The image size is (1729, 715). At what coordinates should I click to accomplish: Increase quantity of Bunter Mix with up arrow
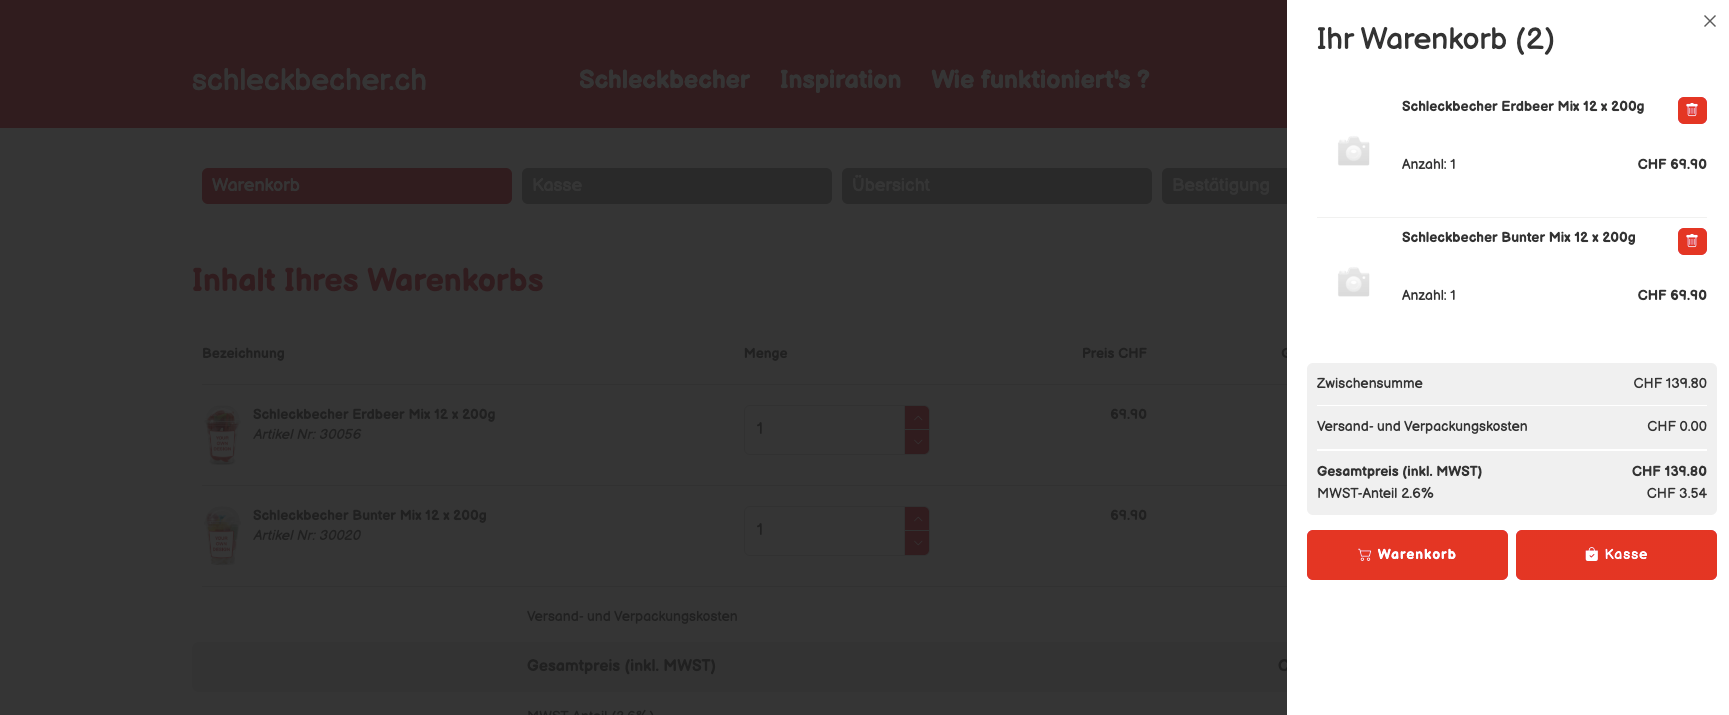click(x=917, y=518)
